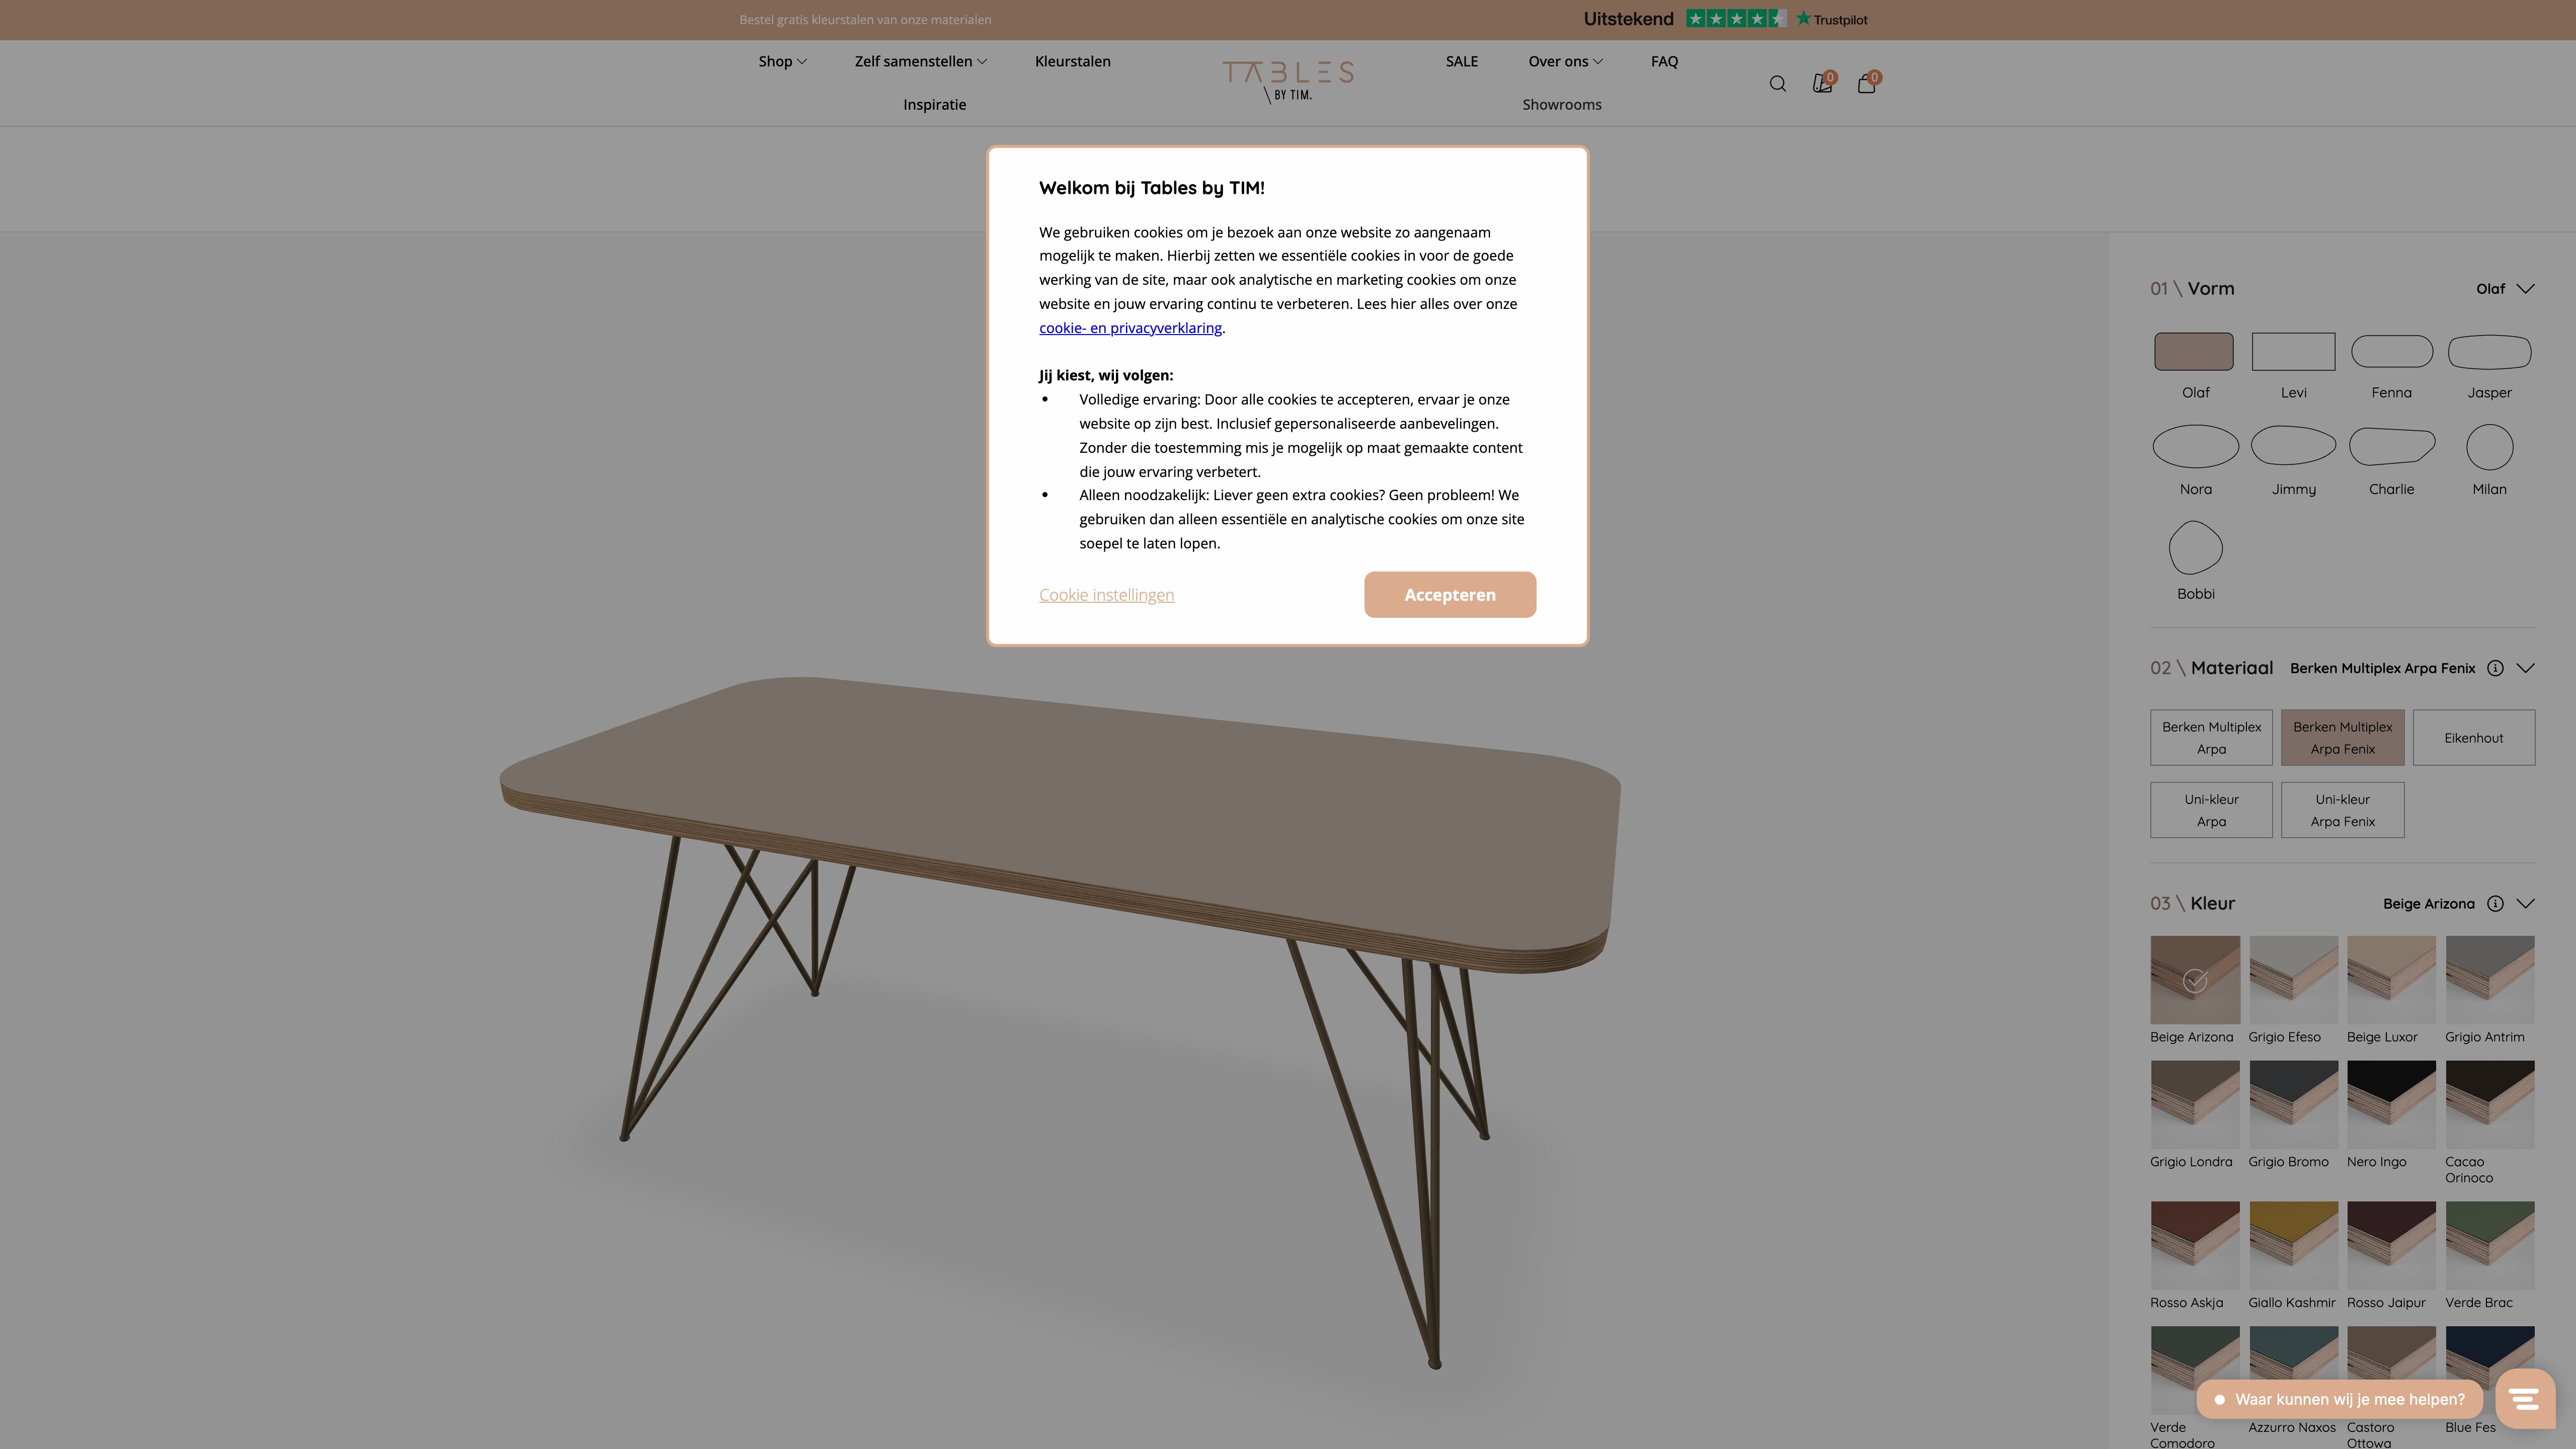Click the Accepteren button

pyautogui.click(x=1449, y=594)
